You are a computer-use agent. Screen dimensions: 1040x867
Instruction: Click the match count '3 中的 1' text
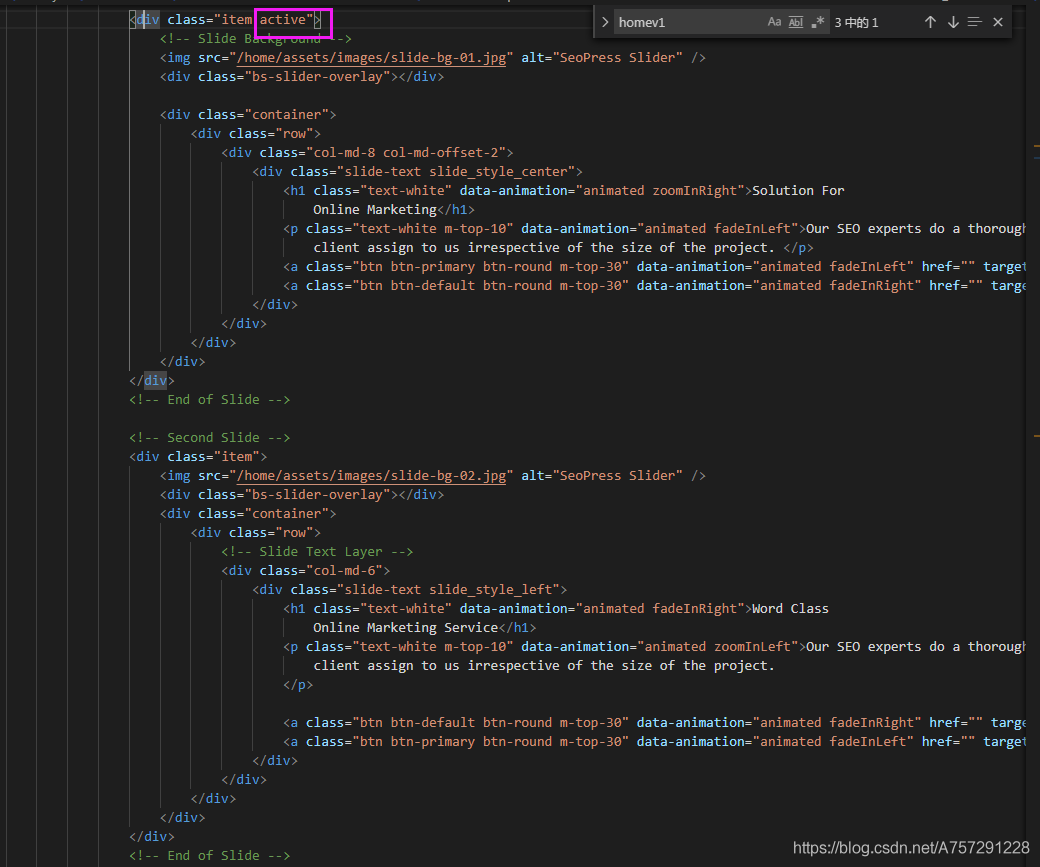(x=856, y=23)
